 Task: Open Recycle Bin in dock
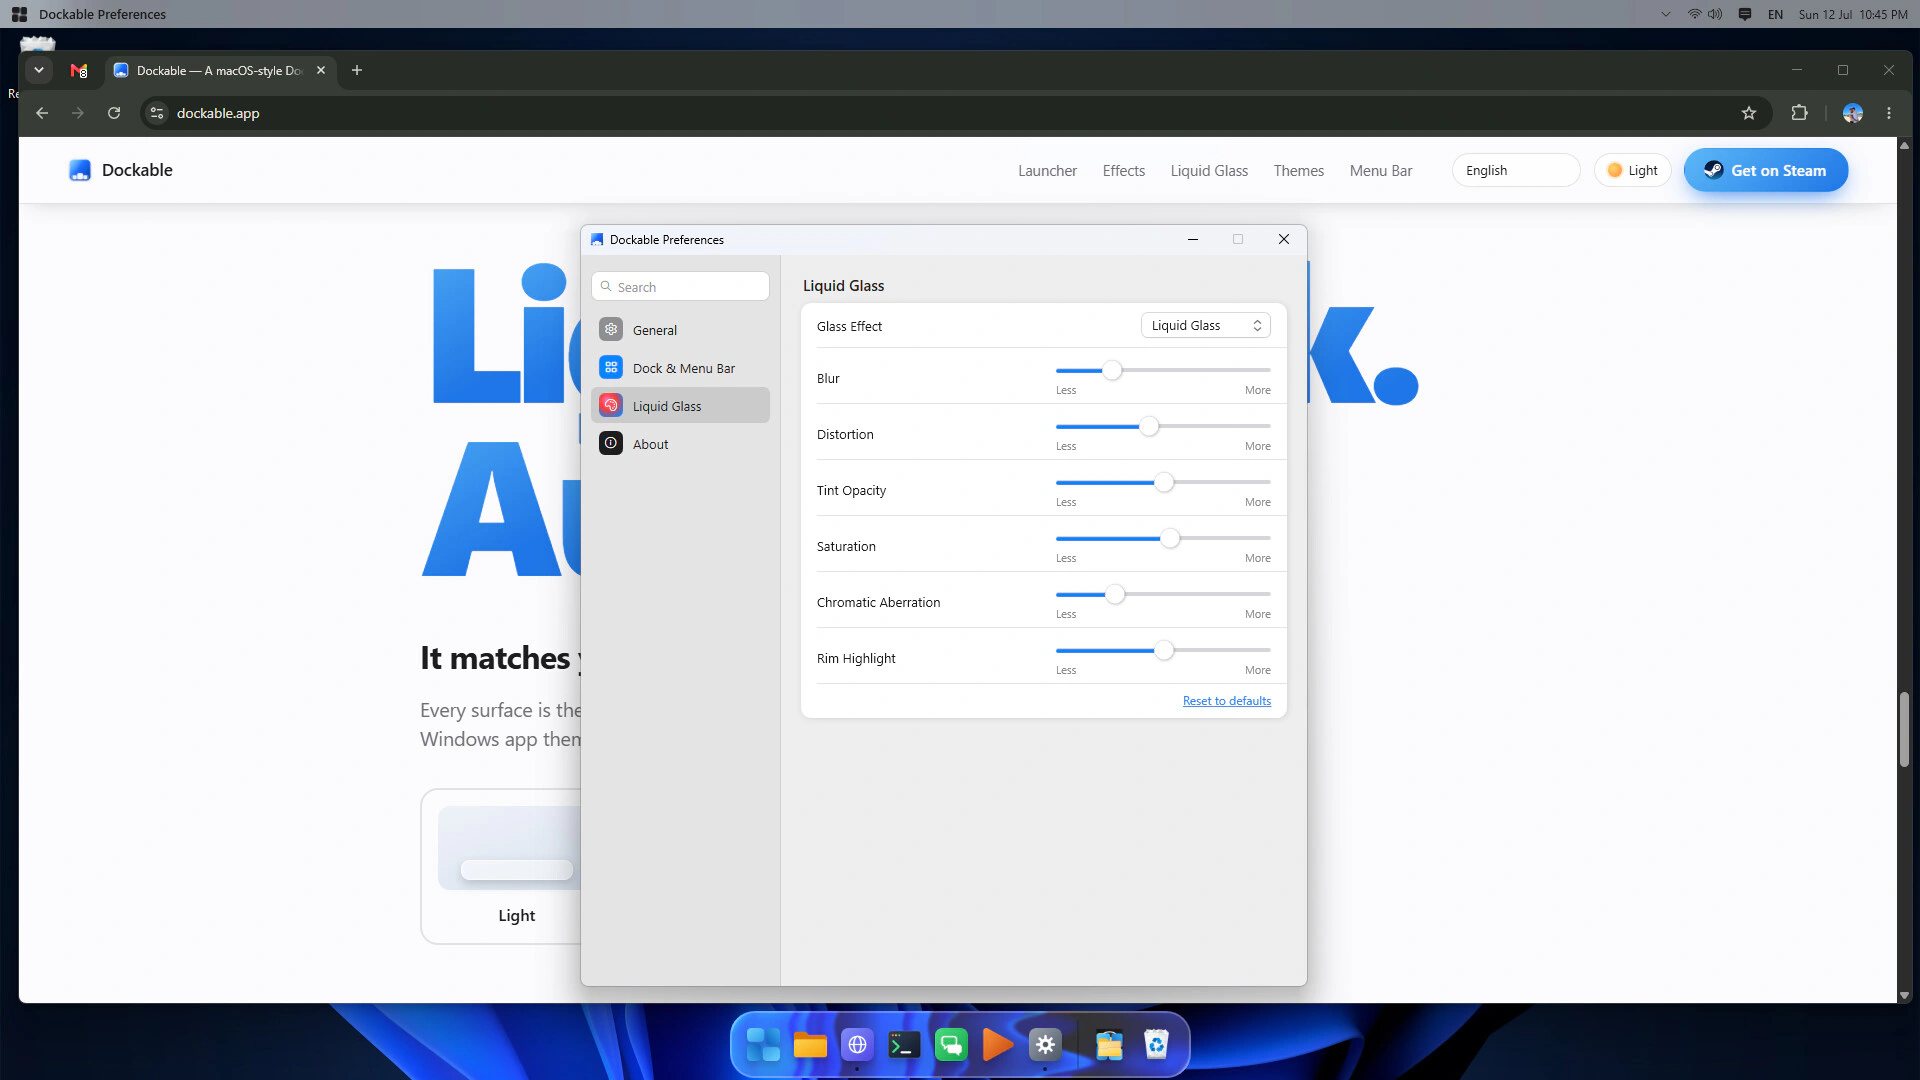1156,1045
